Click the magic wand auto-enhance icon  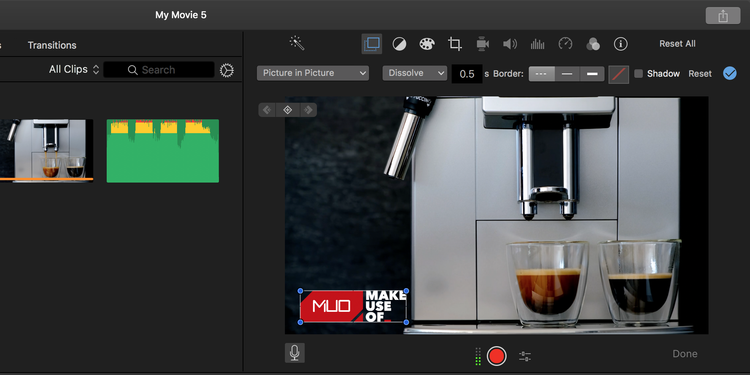click(297, 44)
